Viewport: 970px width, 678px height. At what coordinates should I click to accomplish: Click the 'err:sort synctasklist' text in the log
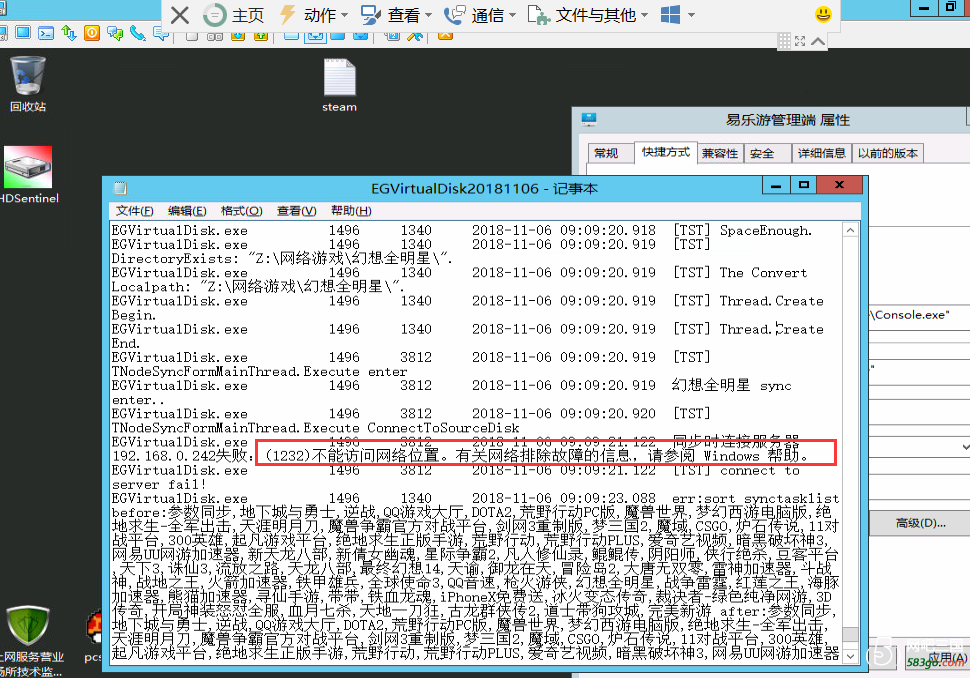756,499
